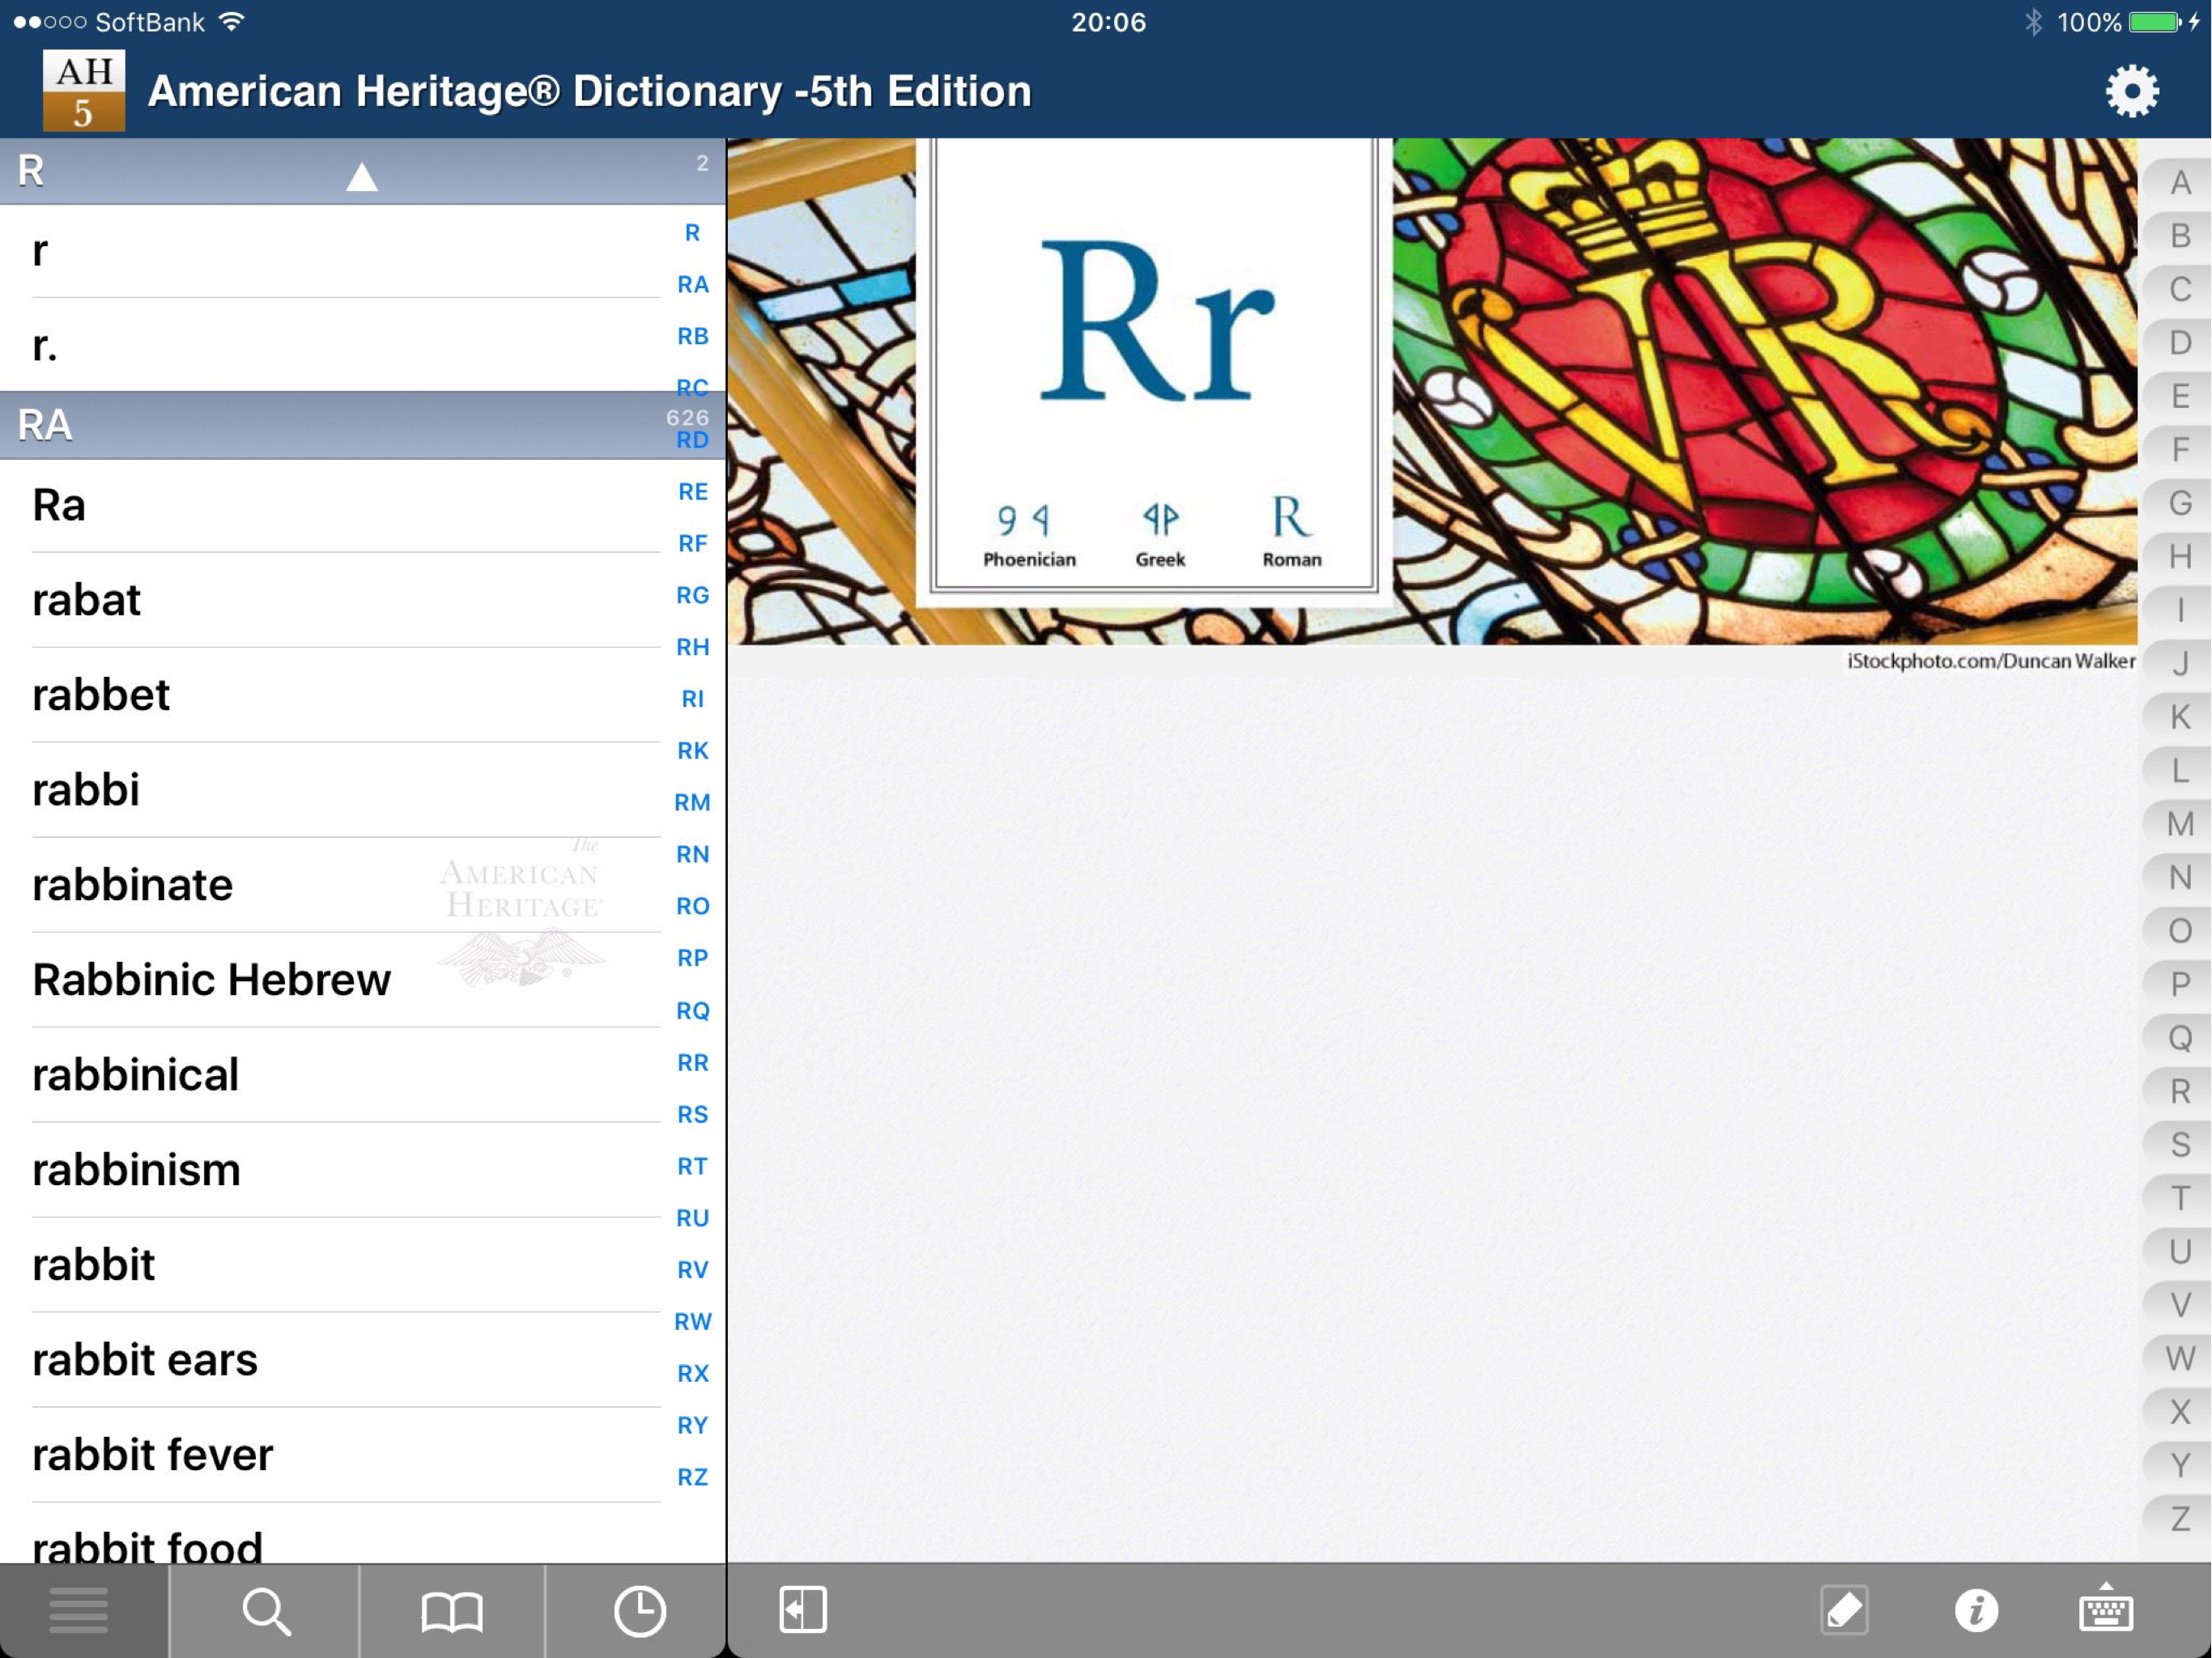
Task: Jump to letter S in alphabet index
Action: [2180, 1144]
